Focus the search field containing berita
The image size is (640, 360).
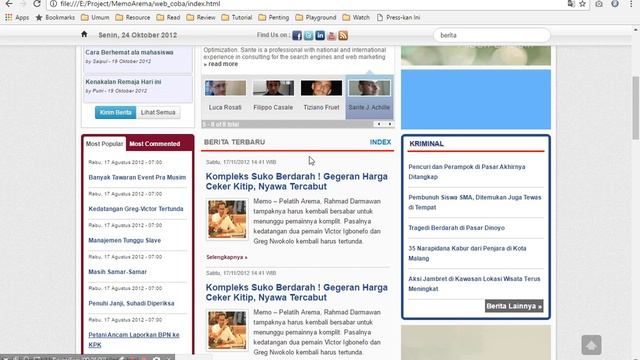point(492,35)
